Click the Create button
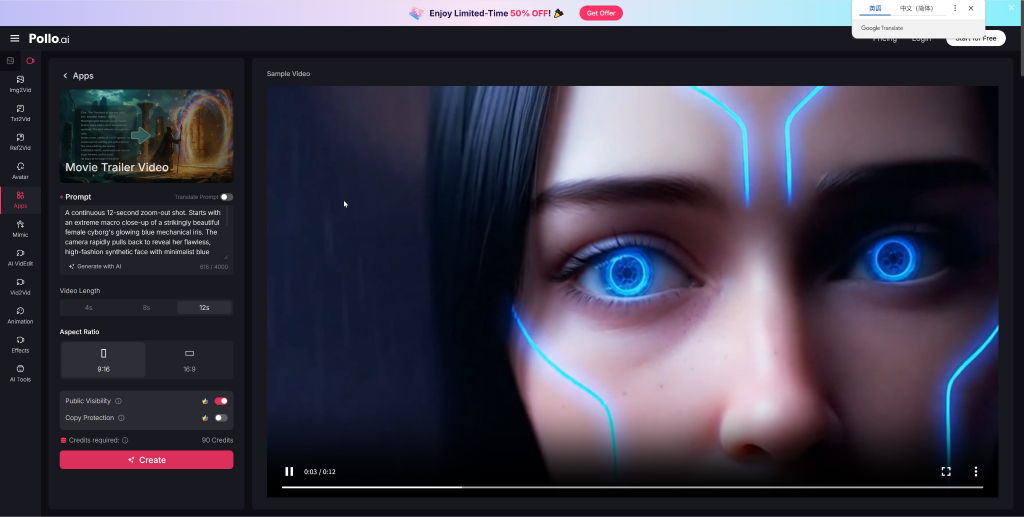Image resolution: width=1024 pixels, height=517 pixels. click(146, 460)
